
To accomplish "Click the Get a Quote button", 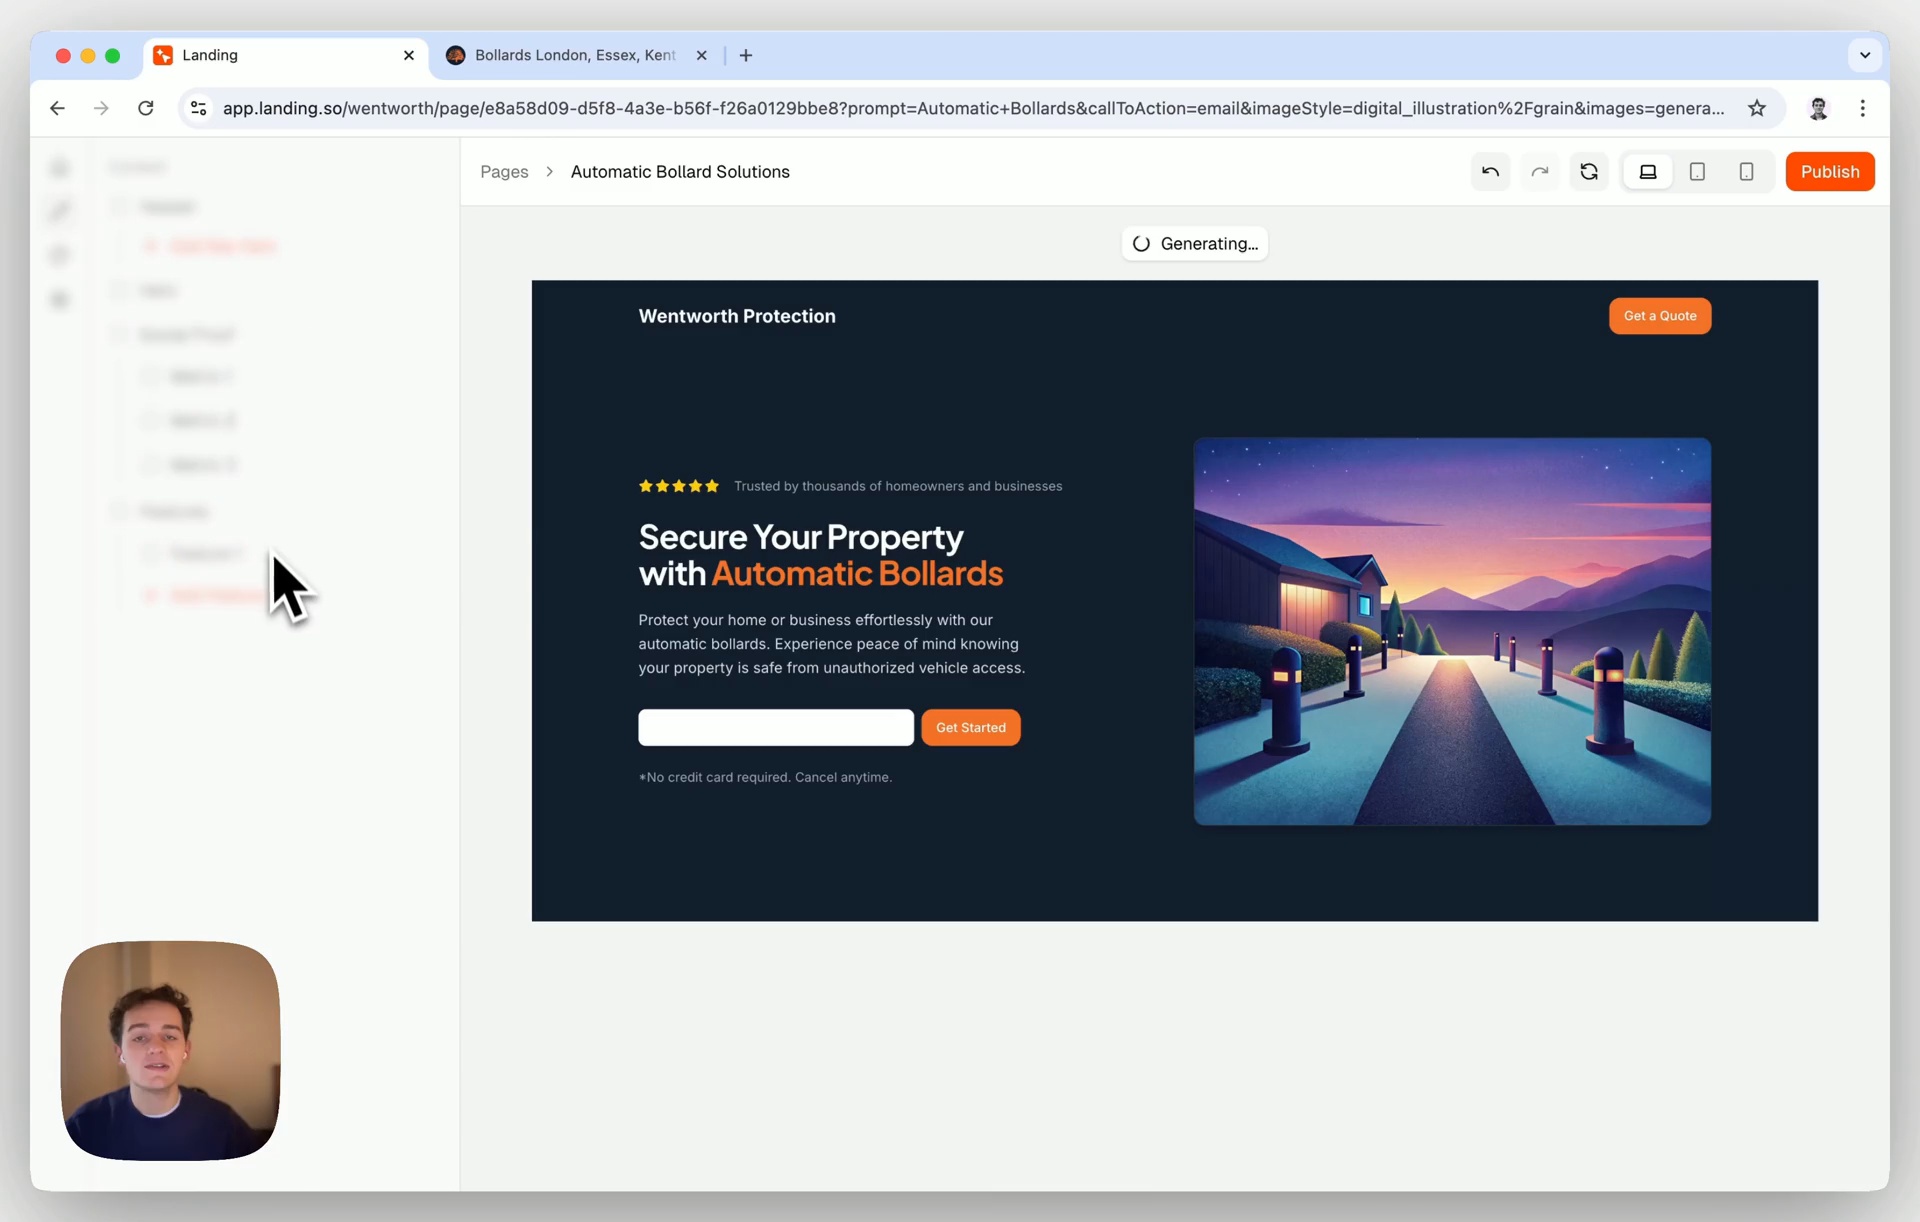I will click(x=1659, y=316).
